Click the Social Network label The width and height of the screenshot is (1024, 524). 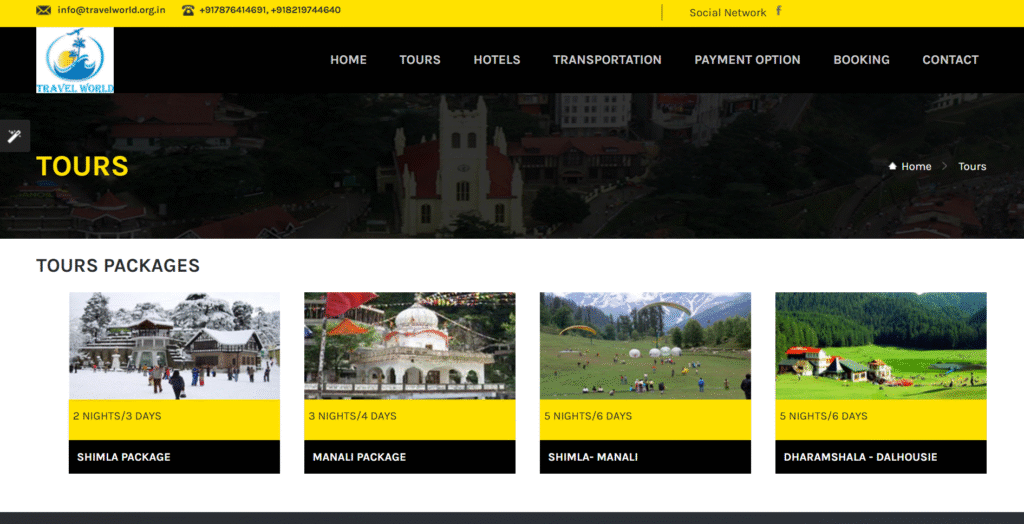click(728, 12)
